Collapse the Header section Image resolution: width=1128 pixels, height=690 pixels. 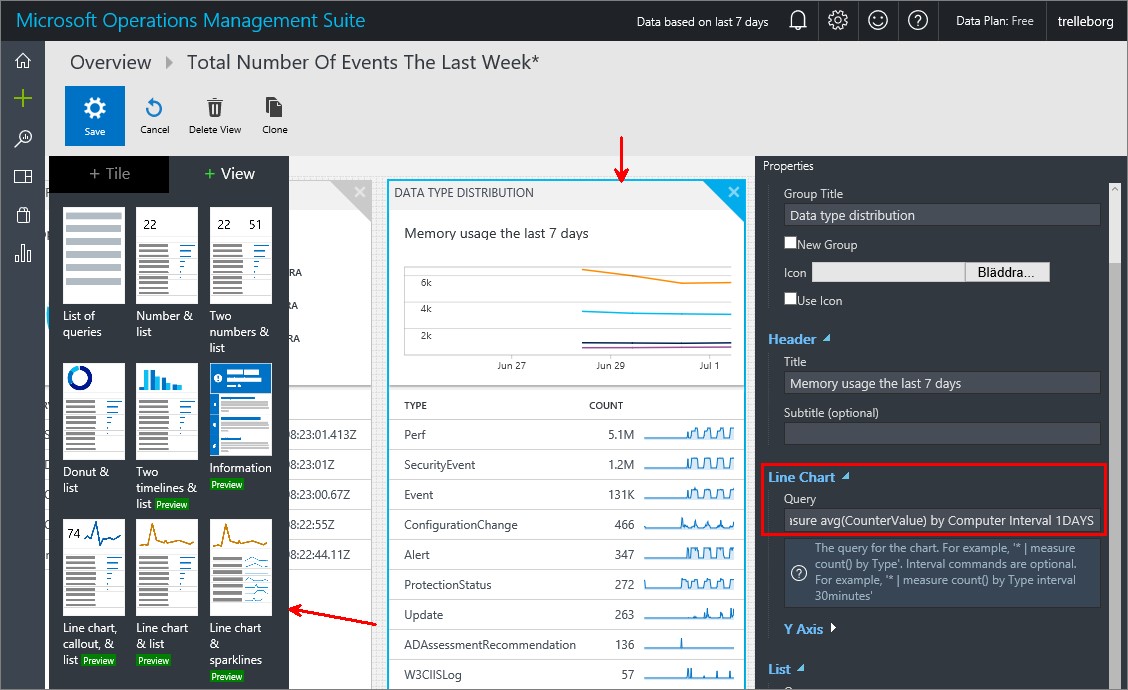pos(799,339)
